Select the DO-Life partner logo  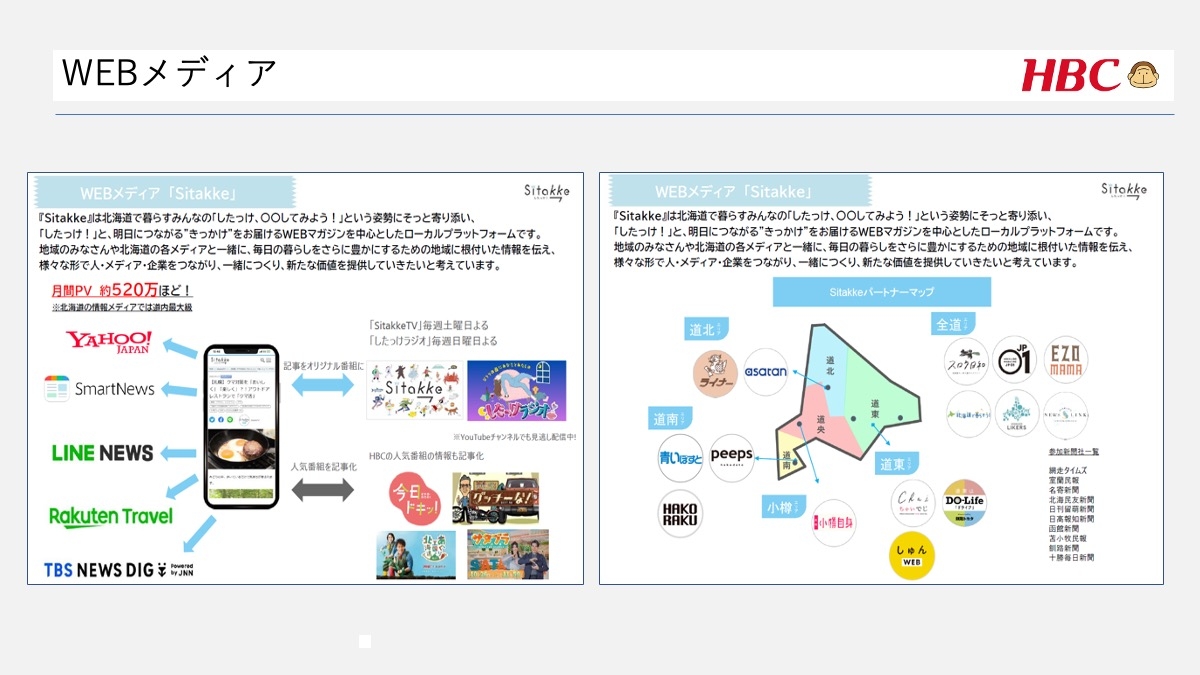tap(964, 503)
